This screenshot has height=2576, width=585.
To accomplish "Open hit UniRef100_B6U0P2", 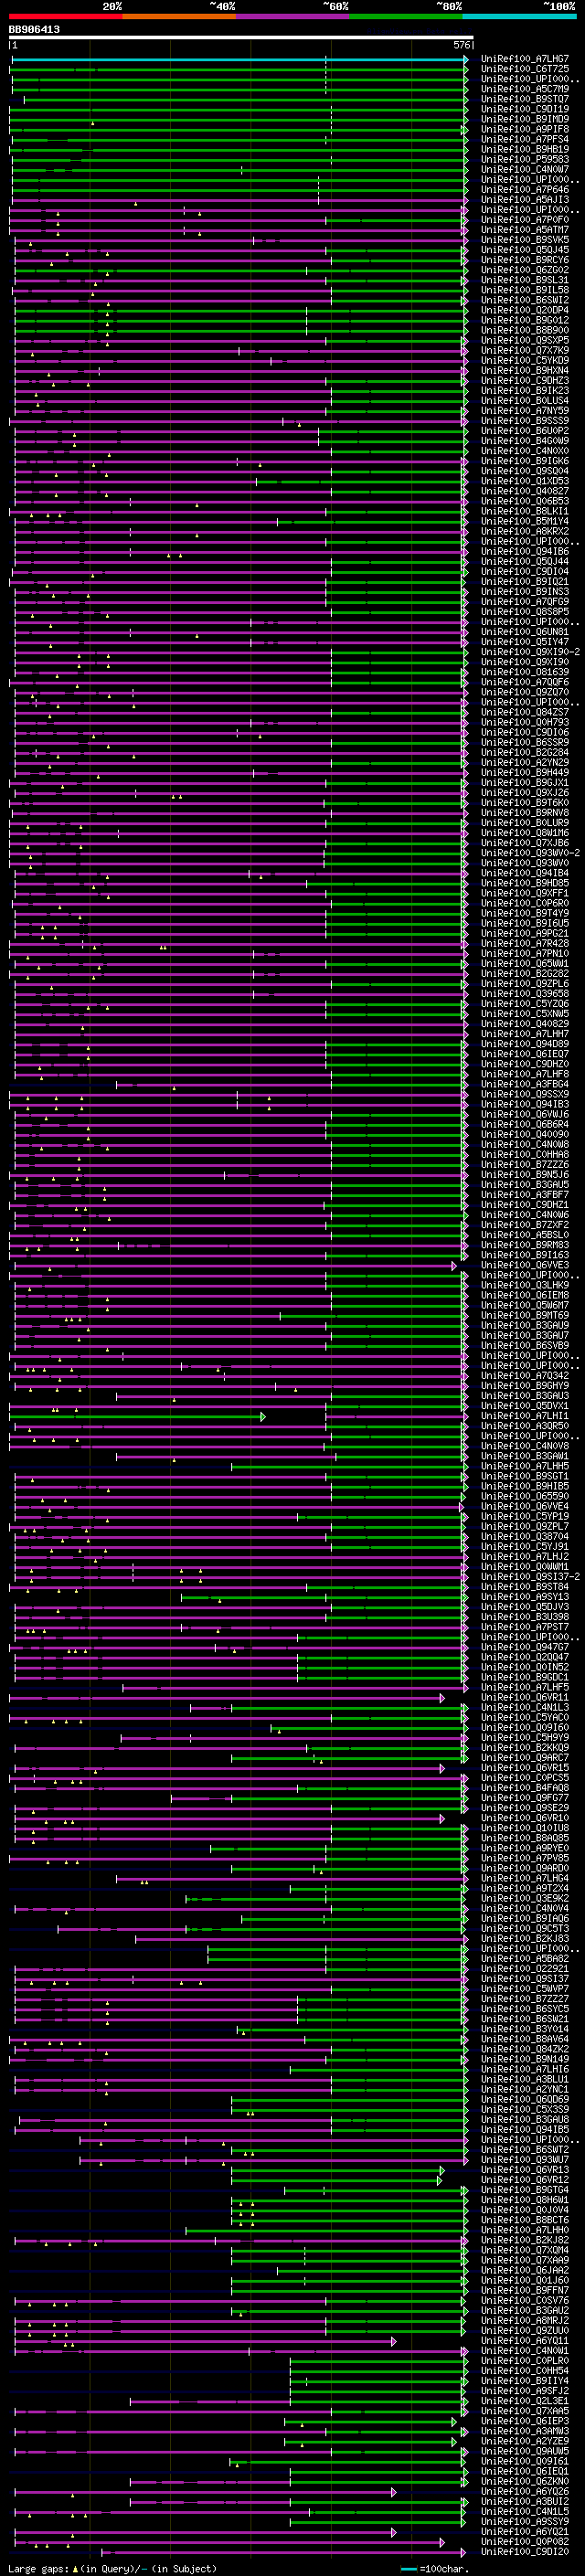I will pyautogui.click(x=524, y=430).
